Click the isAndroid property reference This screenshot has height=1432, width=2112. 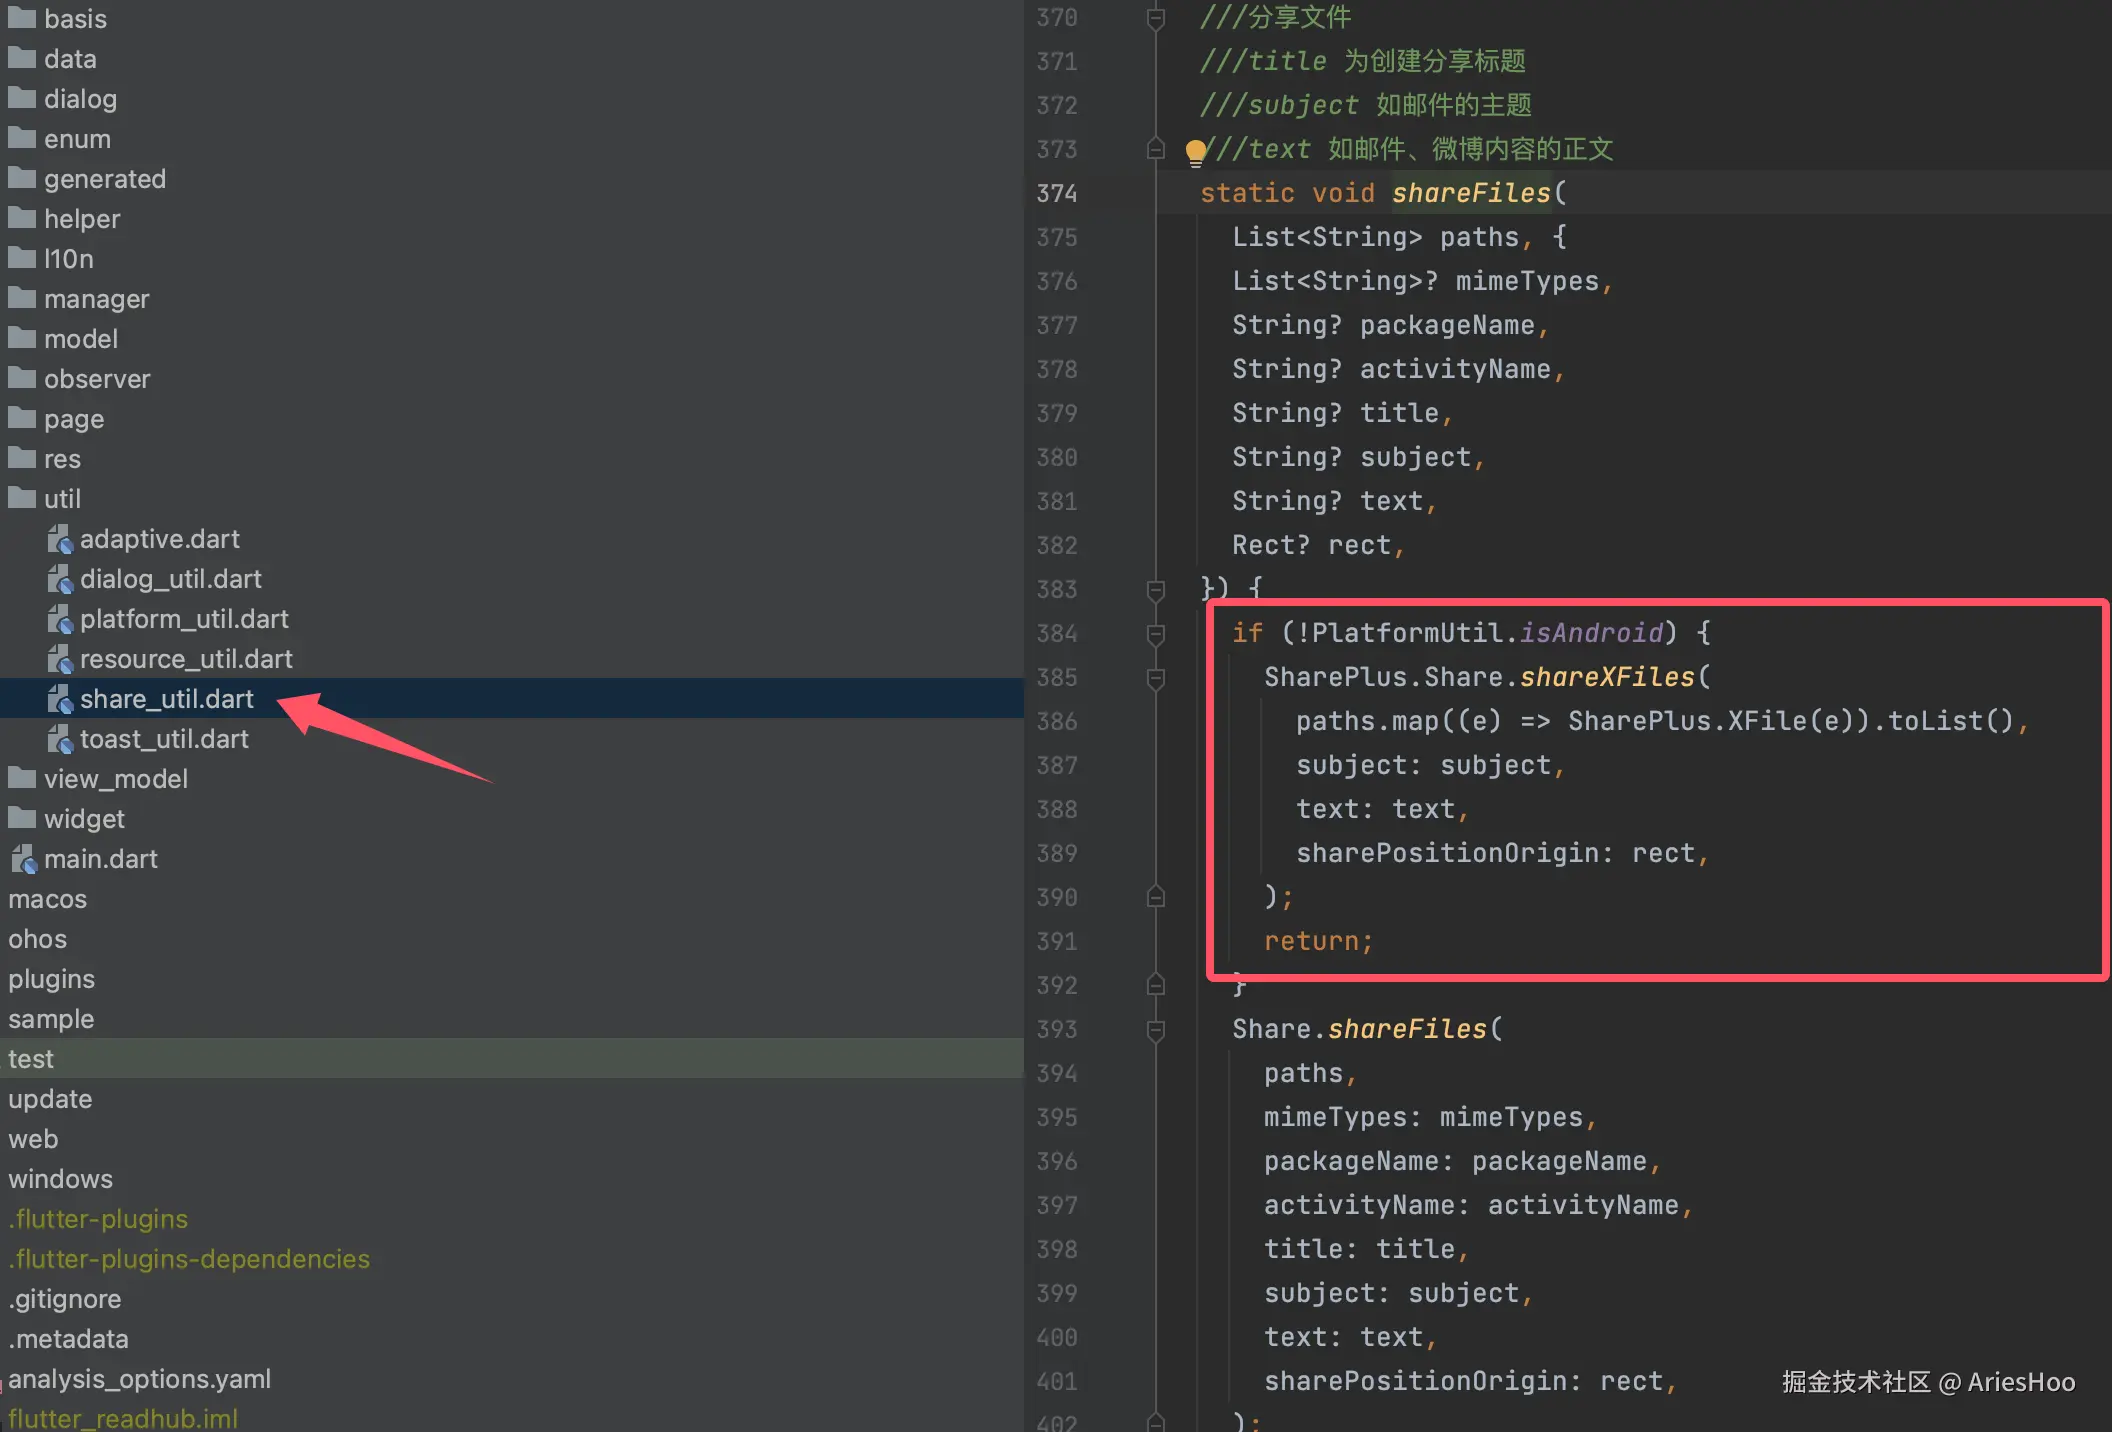[1591, 633]
